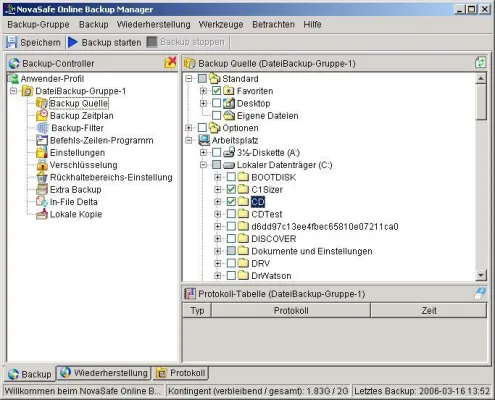Viewport: 495px width, 400px height.
Task: Click Letztes Backup status bar entry
Action: [422, 391]
